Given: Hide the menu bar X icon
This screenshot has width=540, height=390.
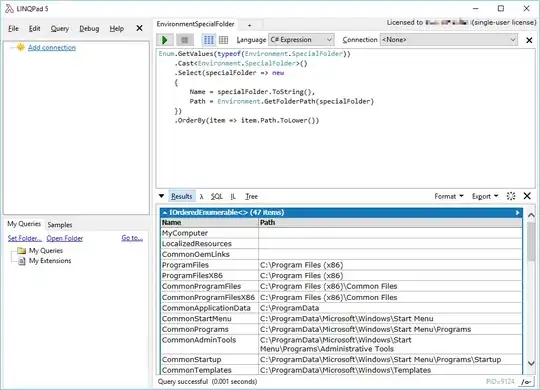Looking at the screenshot, I should (139, 28).
